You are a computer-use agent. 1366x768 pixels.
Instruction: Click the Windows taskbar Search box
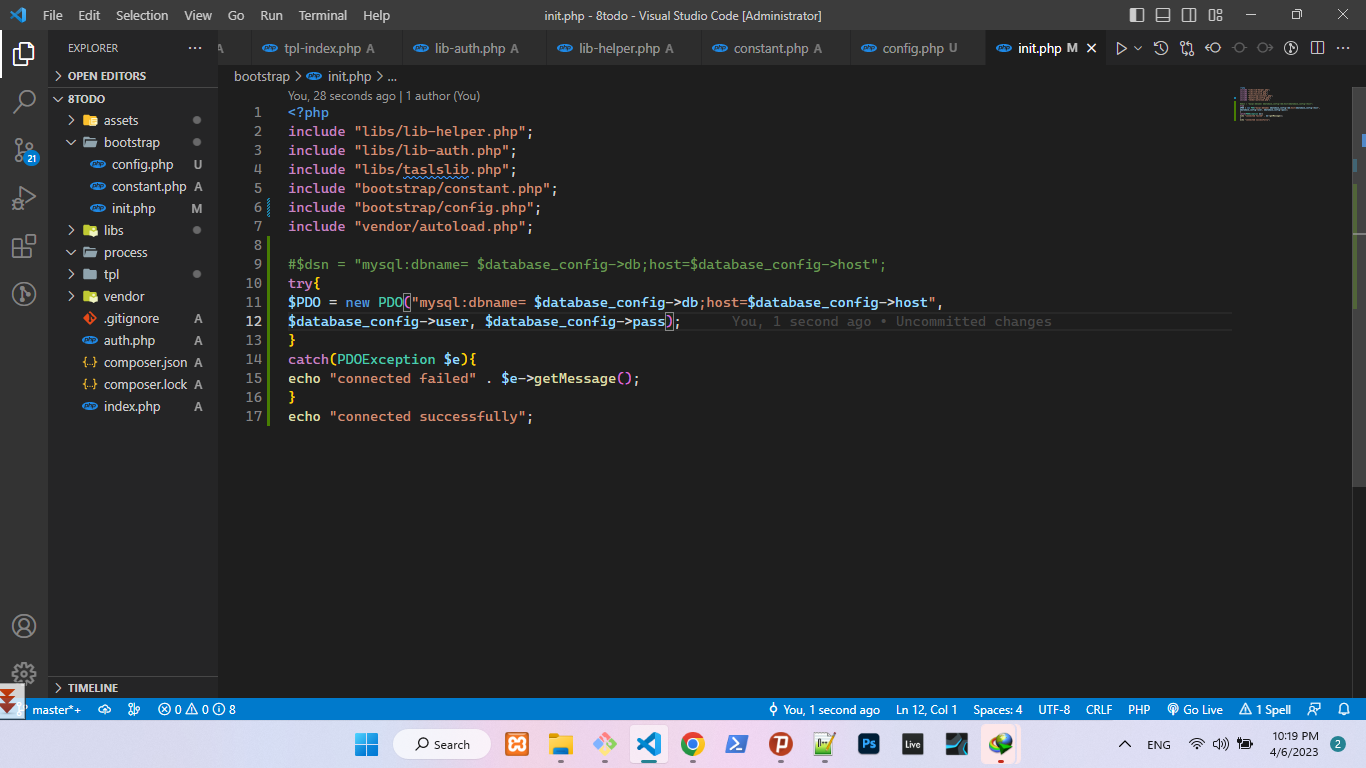(441, 744)
